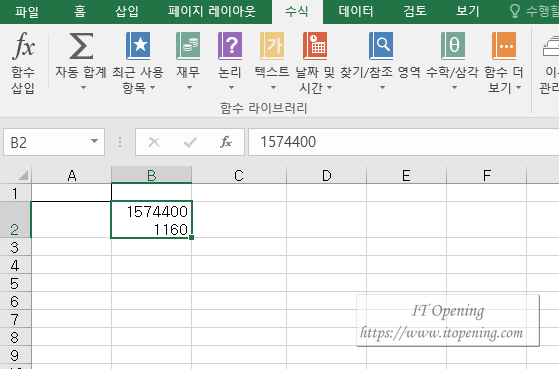The height and width of the screenshot is (369, 559).
Task: Click the fx icon beside the formula bar
Action: (x=226, y=142)
